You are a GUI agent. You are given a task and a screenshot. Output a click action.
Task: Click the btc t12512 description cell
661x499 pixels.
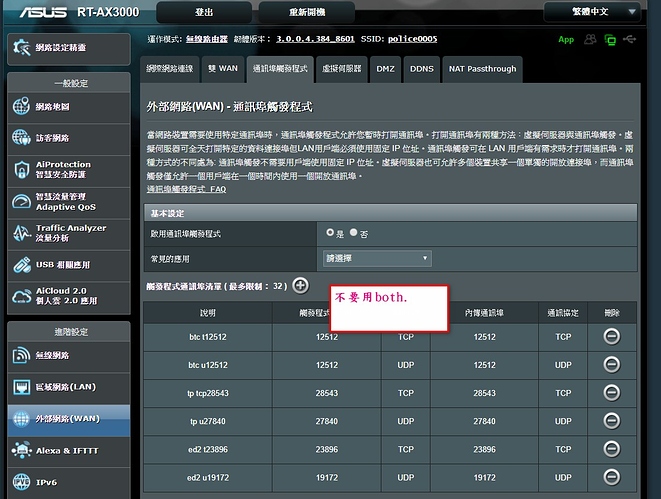(208, 337)
